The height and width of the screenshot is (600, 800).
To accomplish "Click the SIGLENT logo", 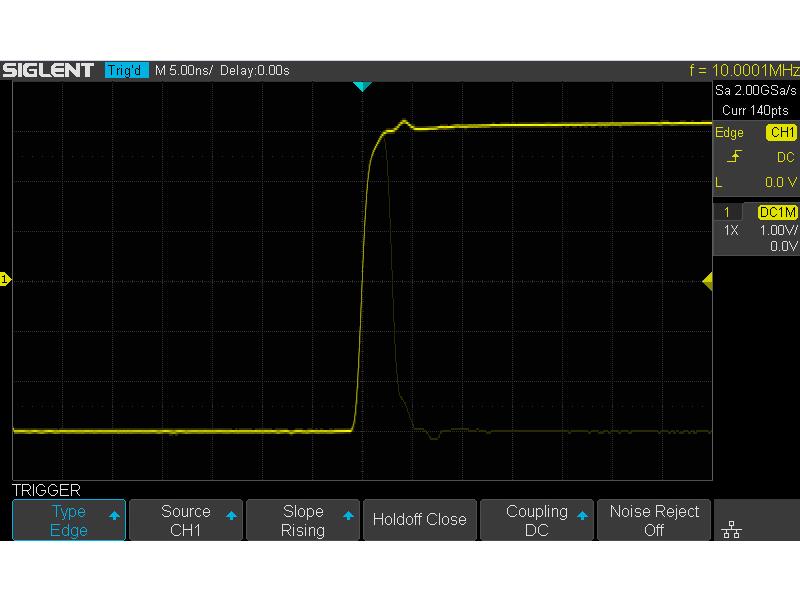I will point(48,70).
